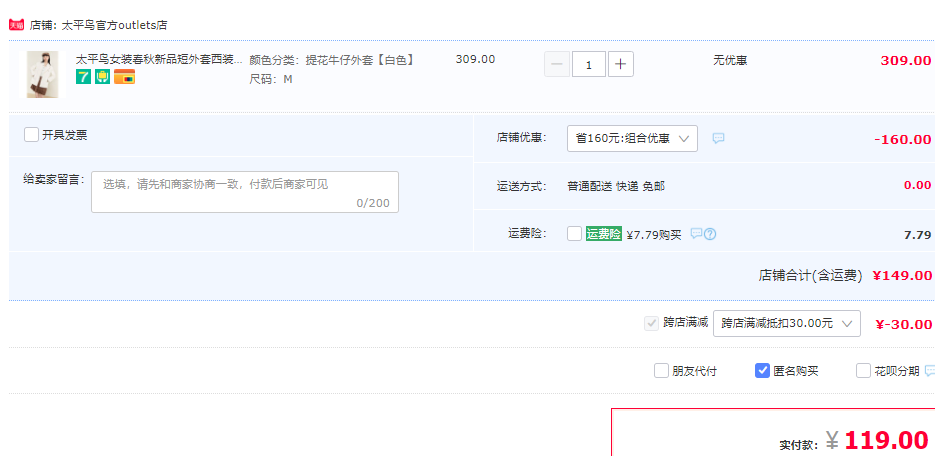The height and width of the screenshot is (456, 935).
Task: Click the green 7-day return badge icon
Action: (x=83, y=76)
